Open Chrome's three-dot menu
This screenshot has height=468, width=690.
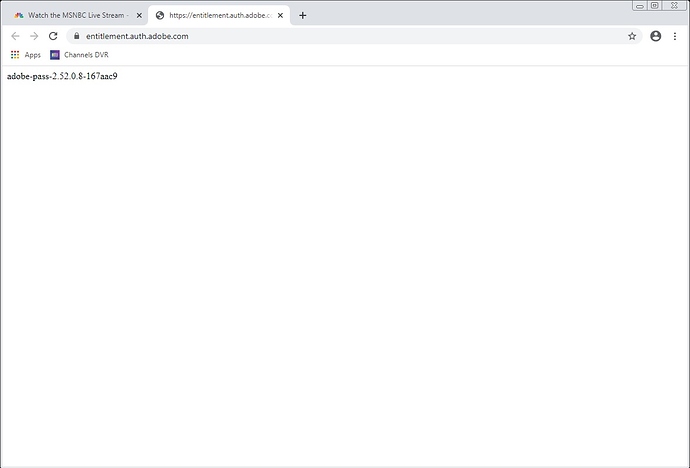[675, 36]
